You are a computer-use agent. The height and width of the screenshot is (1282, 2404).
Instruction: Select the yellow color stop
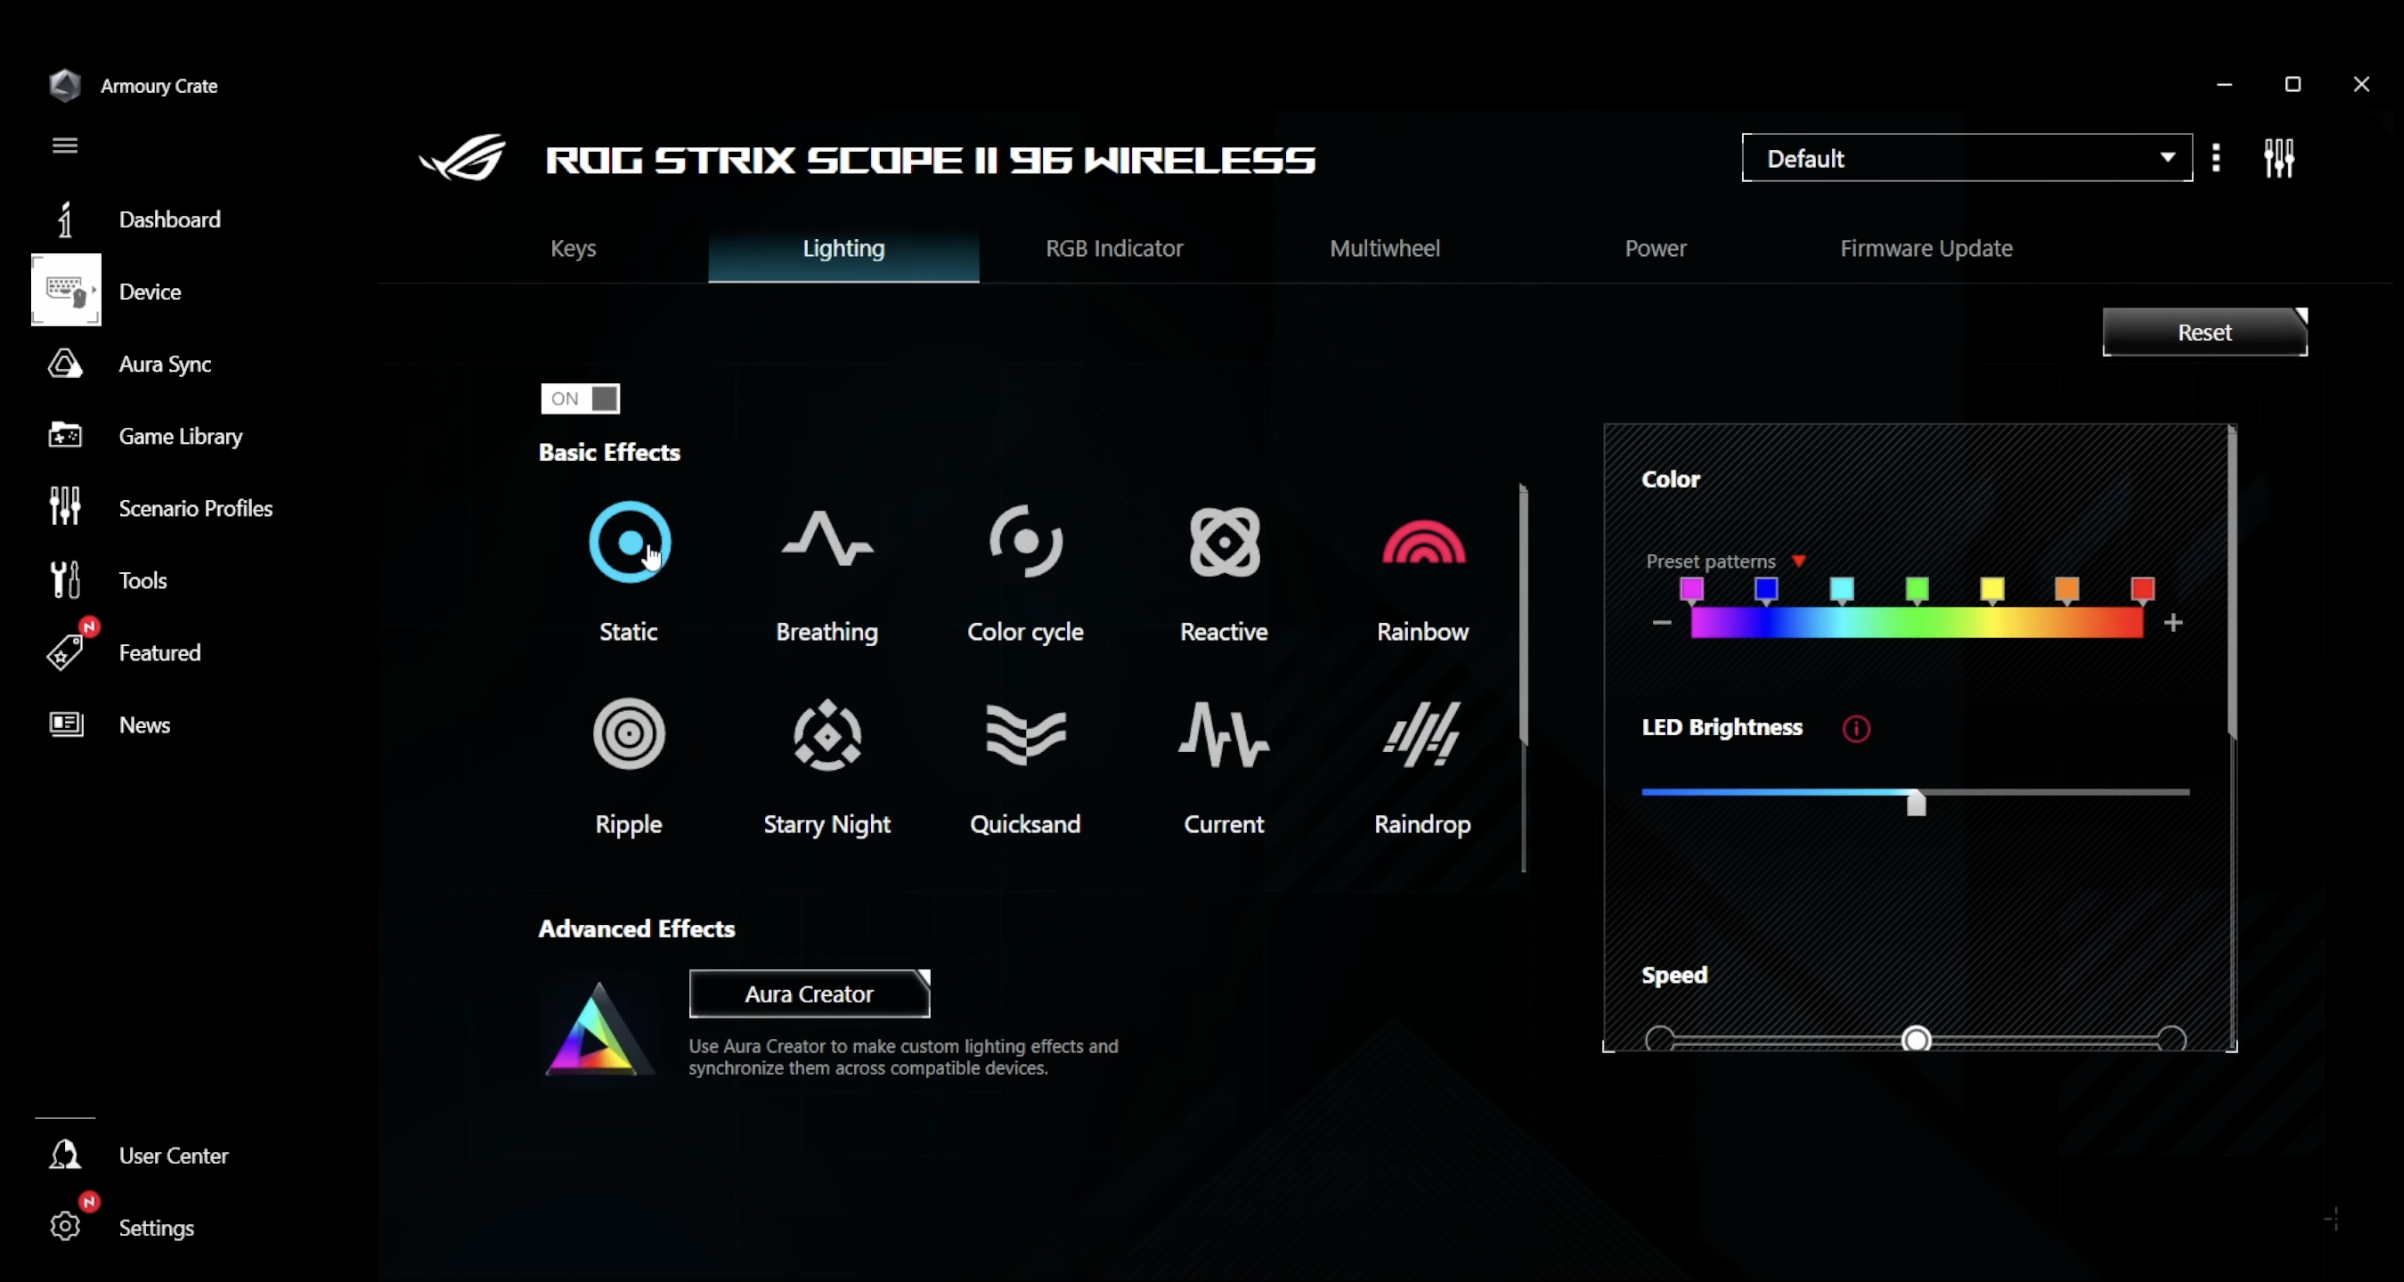(x=1992, y=590)
